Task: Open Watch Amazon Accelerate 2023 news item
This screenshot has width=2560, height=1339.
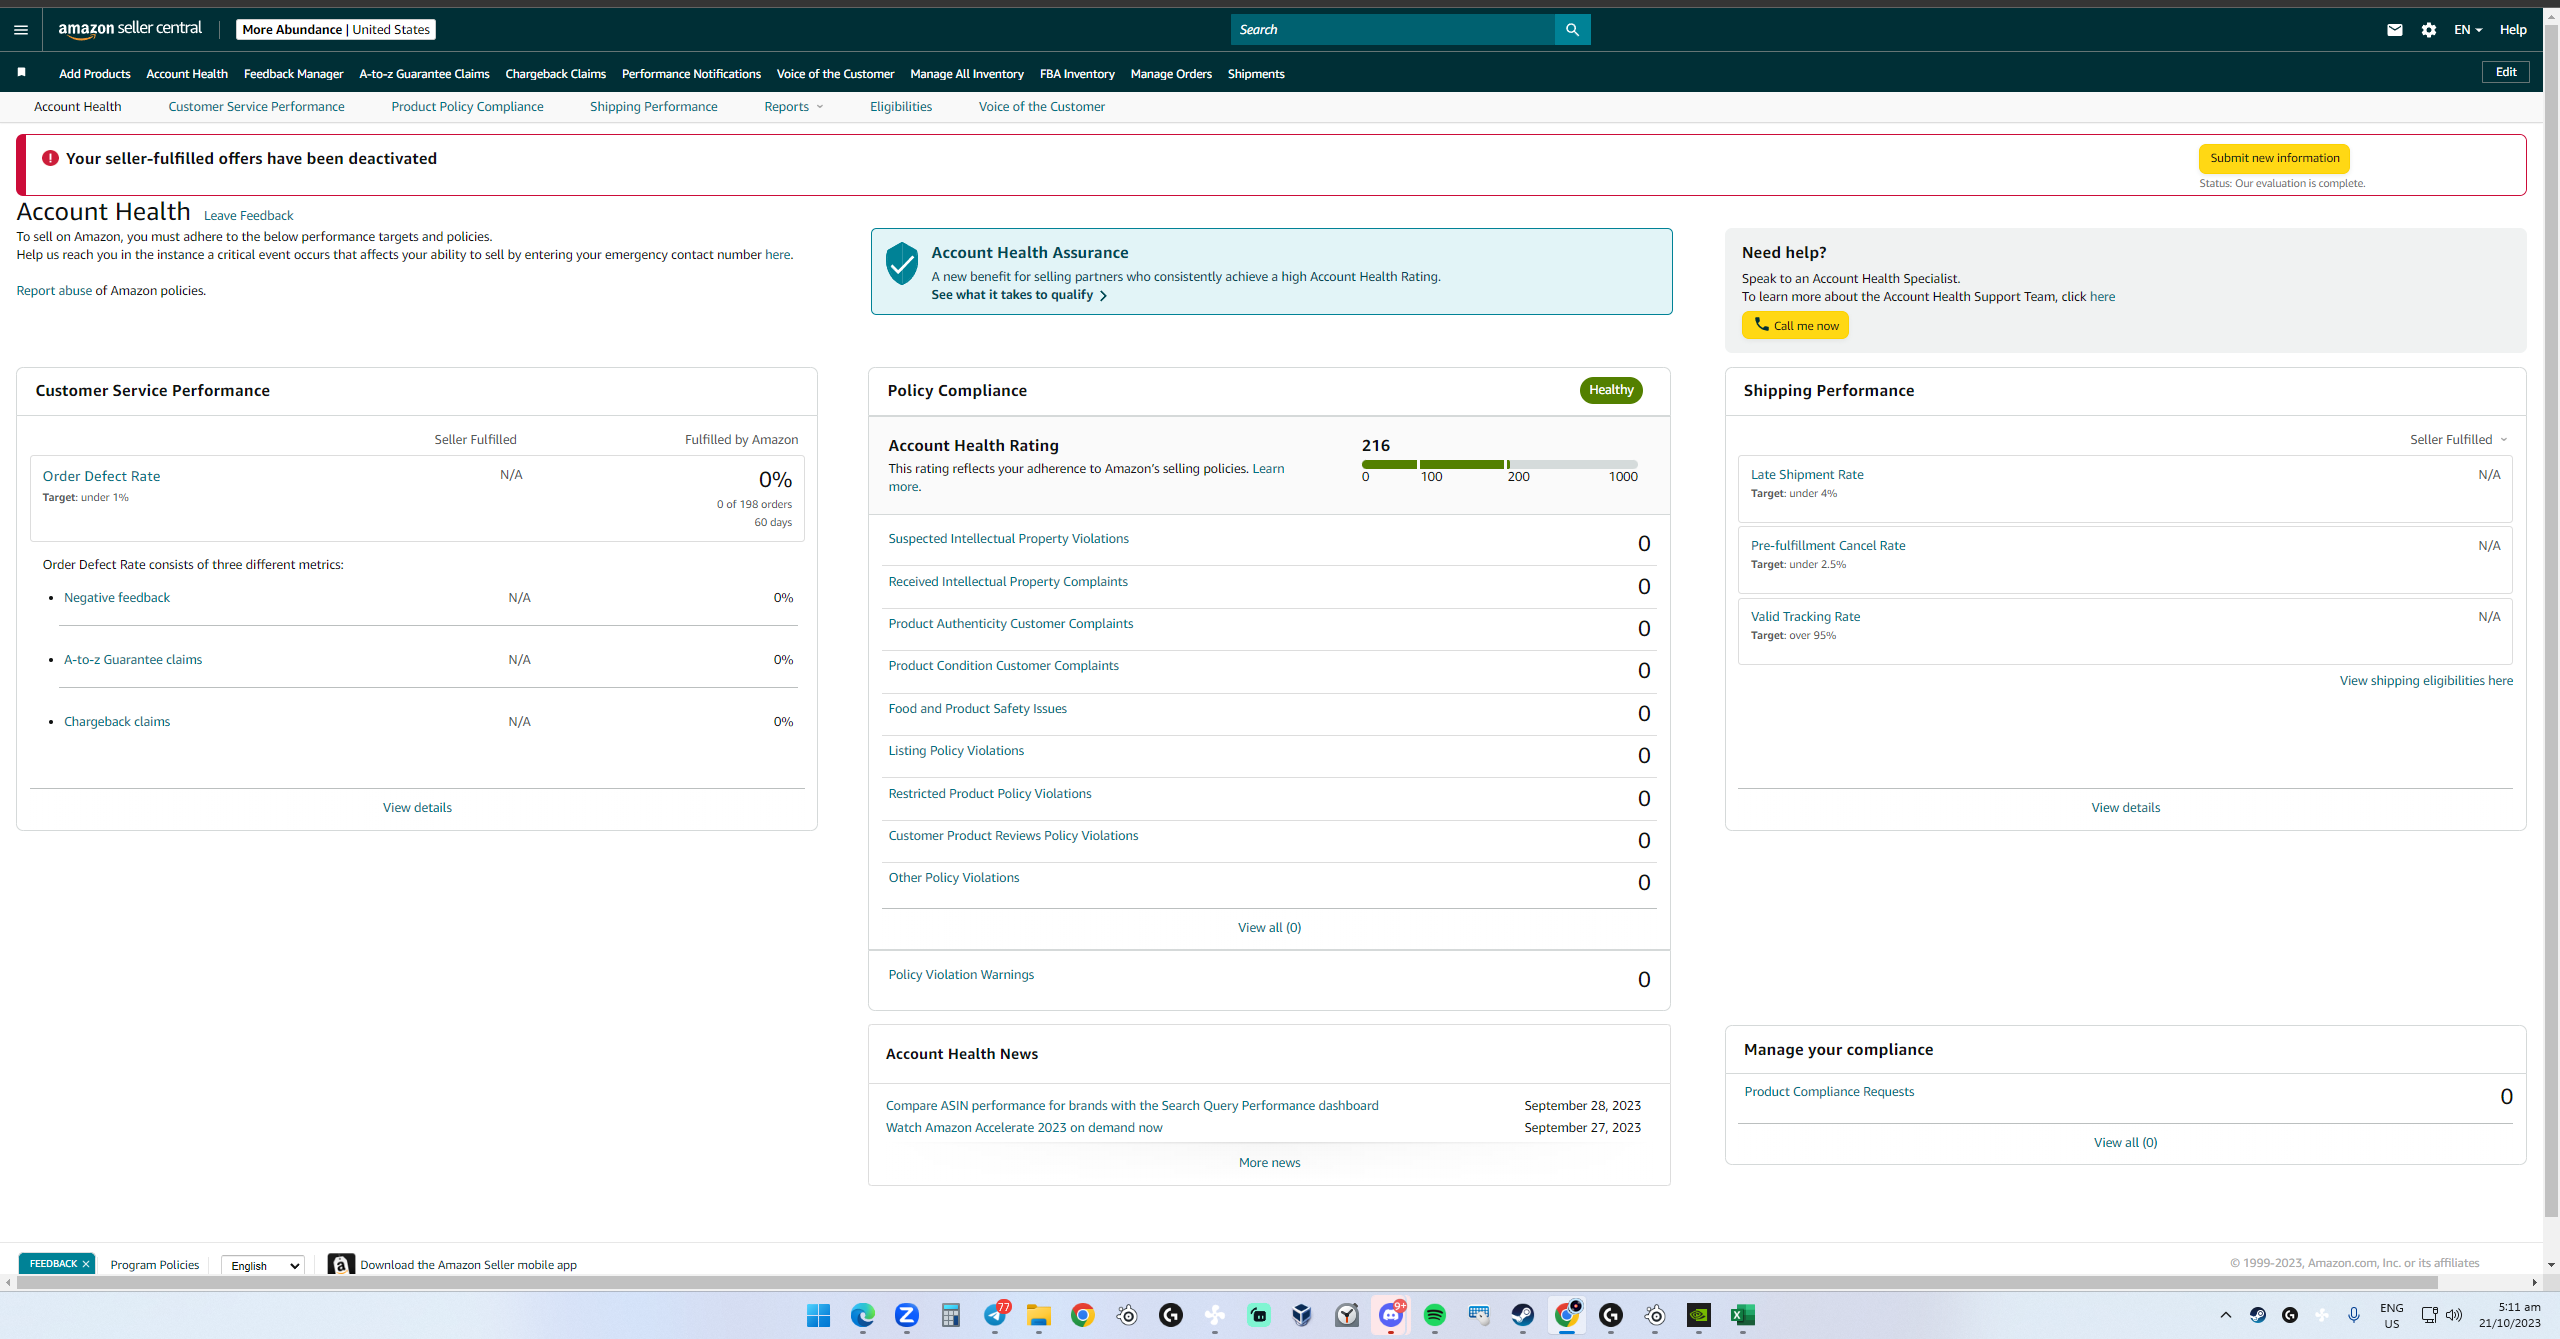Action: (1024, 1128)
